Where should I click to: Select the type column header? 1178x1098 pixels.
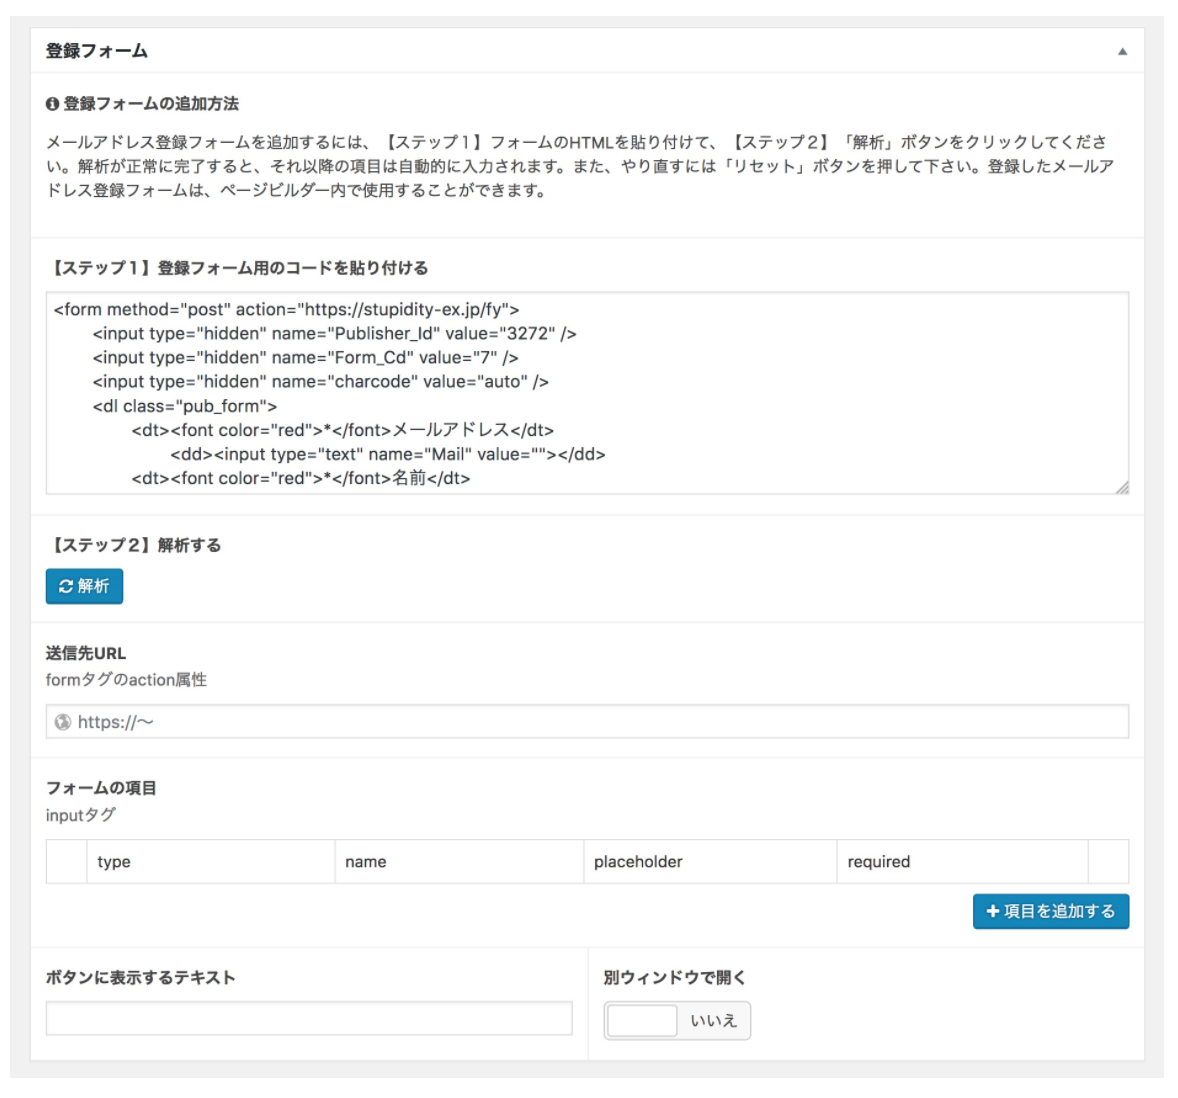(x=114, y=862)
